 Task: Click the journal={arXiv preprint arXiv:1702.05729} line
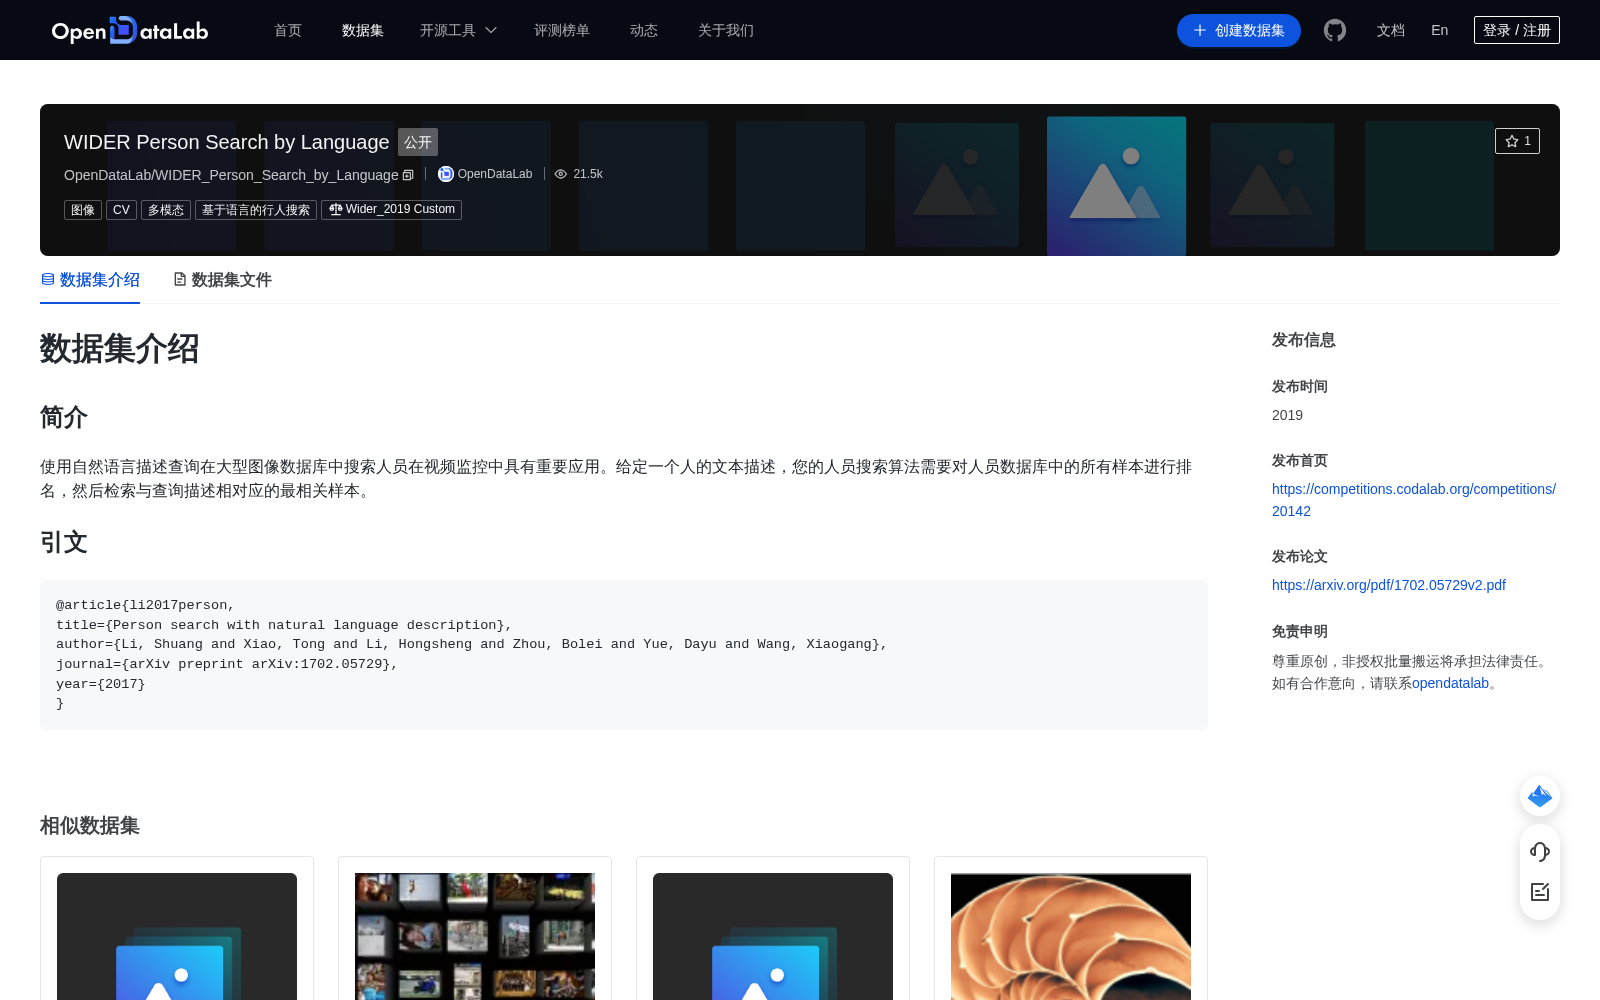pyautogui.click(x=227, y=664)
